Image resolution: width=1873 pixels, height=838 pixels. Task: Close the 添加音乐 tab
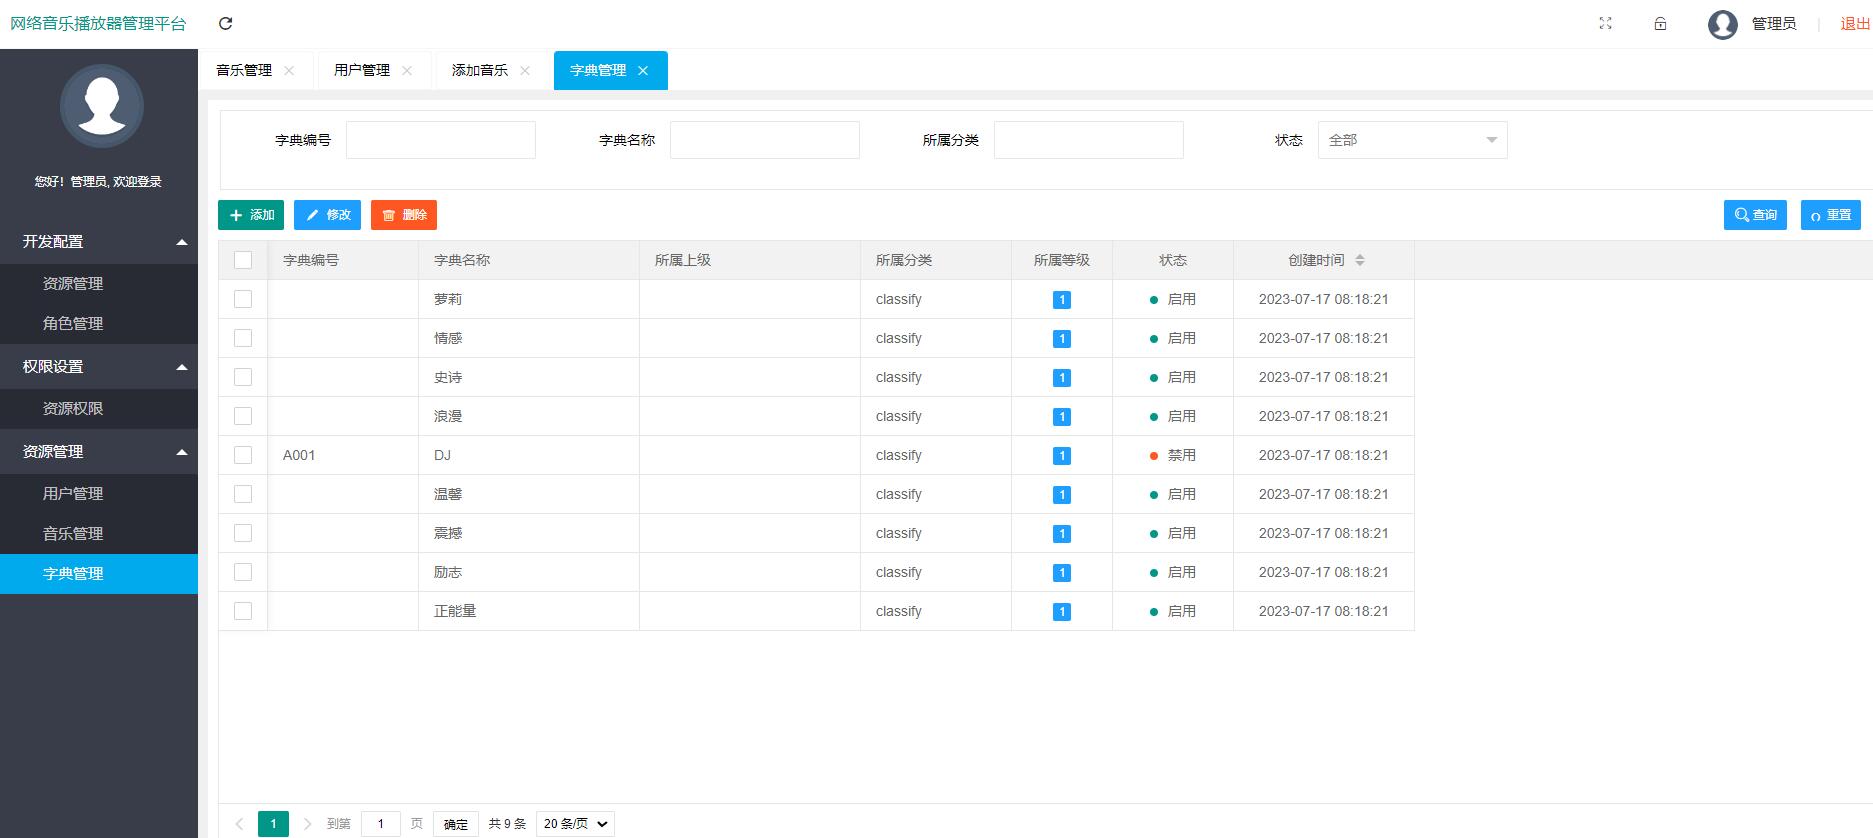coord(525,70)
